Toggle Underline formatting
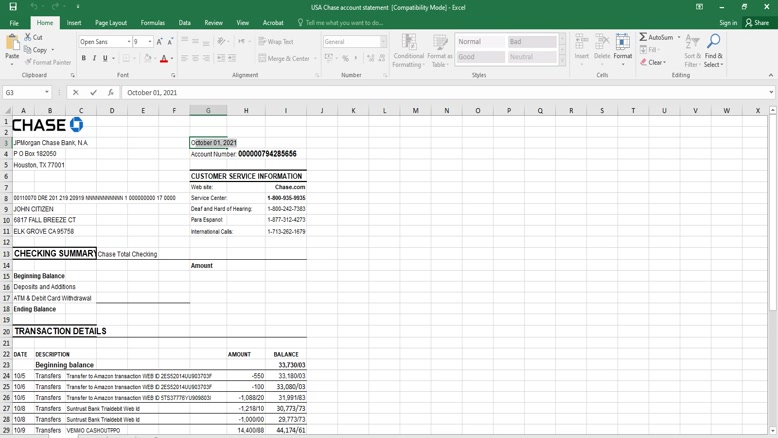This screenshot has height=438, width=778. point(107,59)
